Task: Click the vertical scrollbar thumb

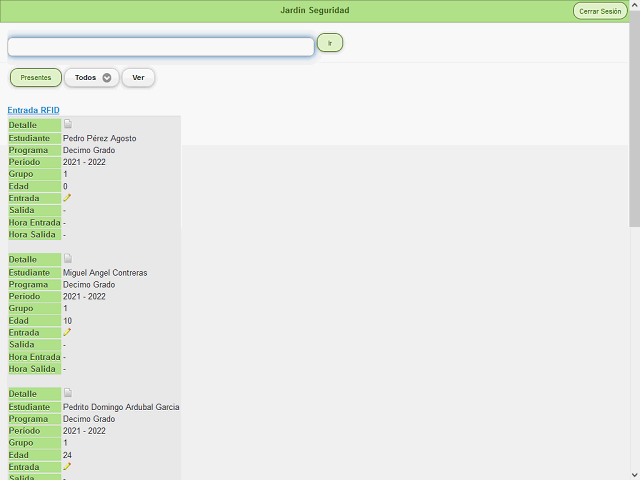Action: point(634,120)
